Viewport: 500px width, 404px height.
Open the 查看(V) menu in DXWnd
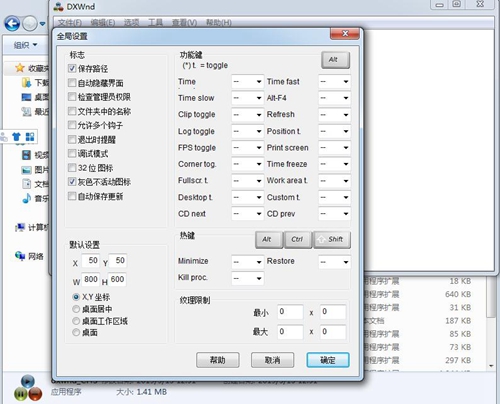tap(184, 23)
